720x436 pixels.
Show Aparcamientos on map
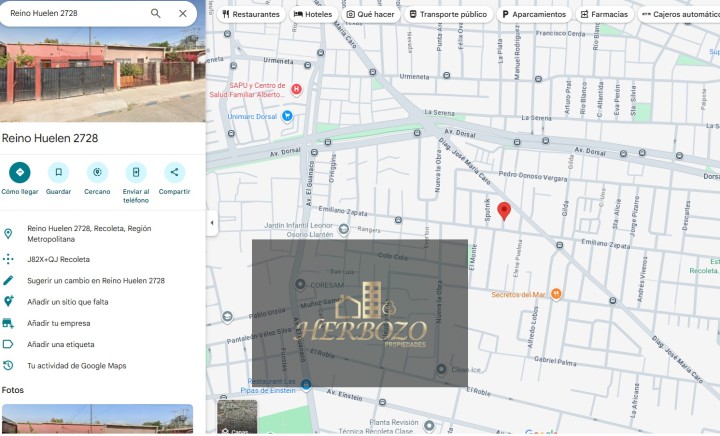click(x=533, y=15)
